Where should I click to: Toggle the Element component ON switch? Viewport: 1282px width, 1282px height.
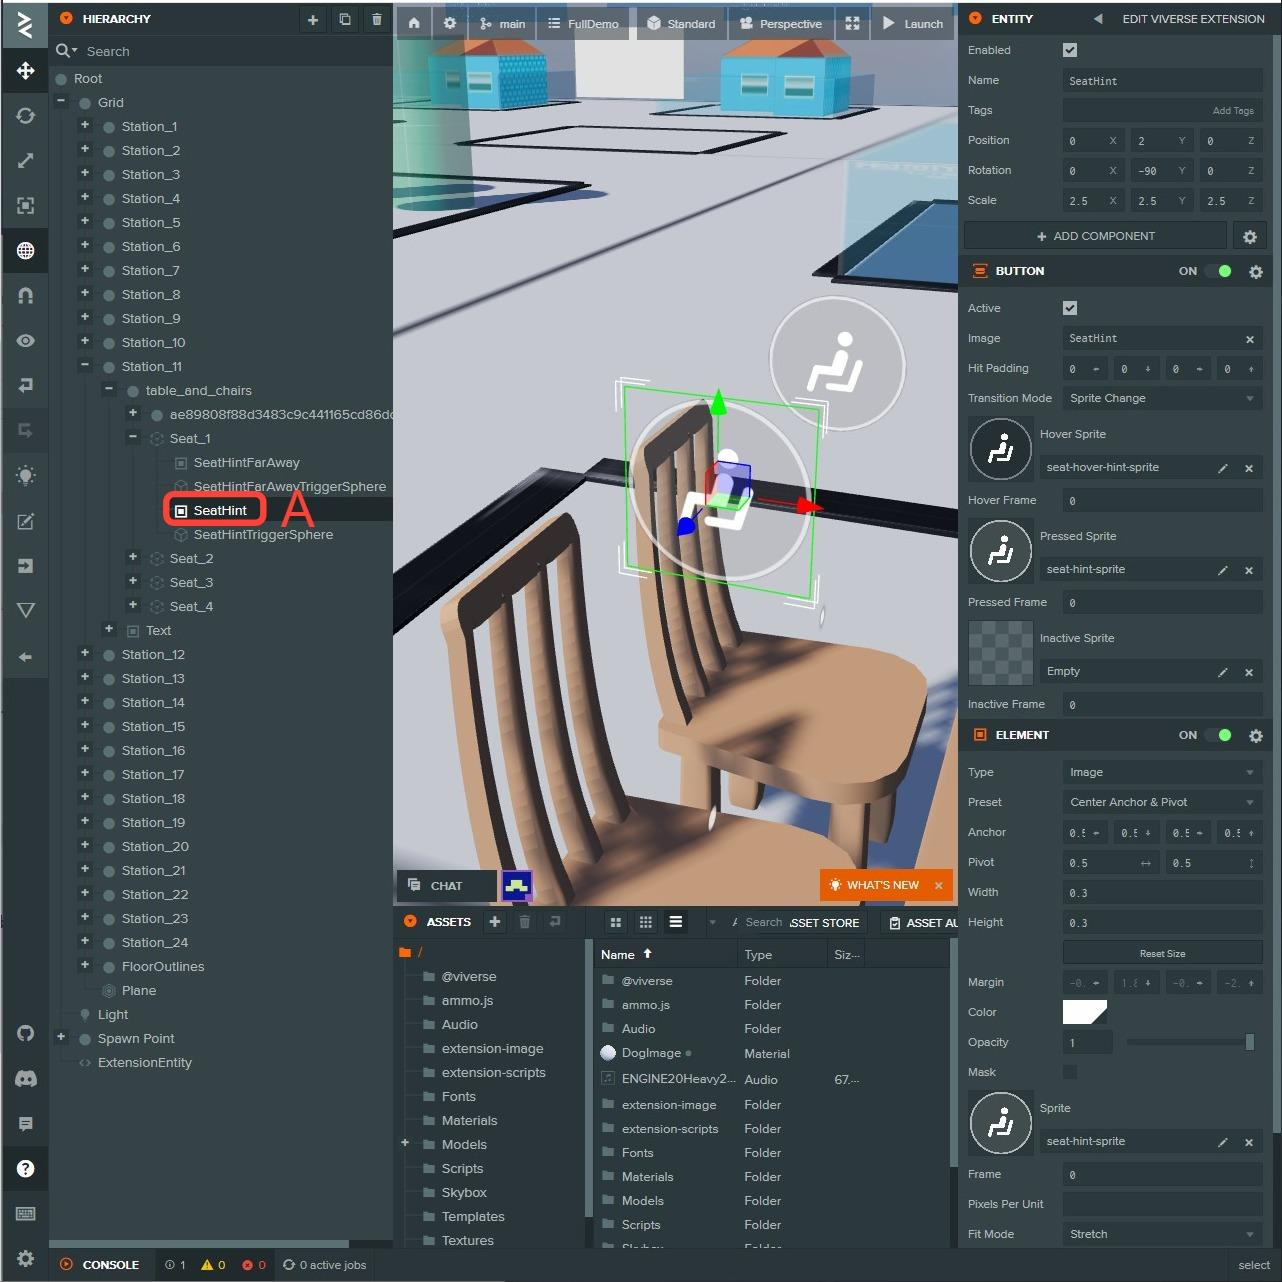pyautogui.click(x=1219, y=735)
